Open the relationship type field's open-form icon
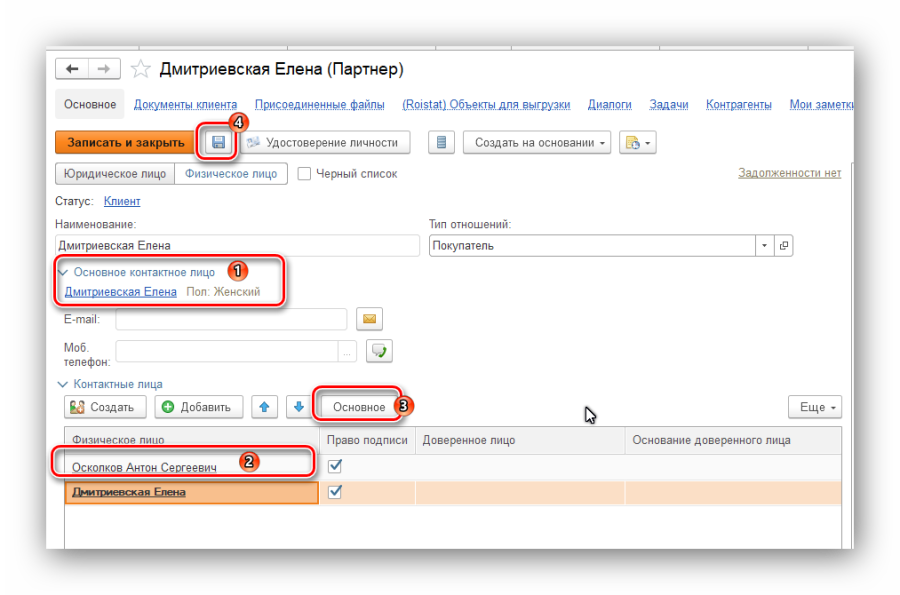 click(x=784, y=246)
